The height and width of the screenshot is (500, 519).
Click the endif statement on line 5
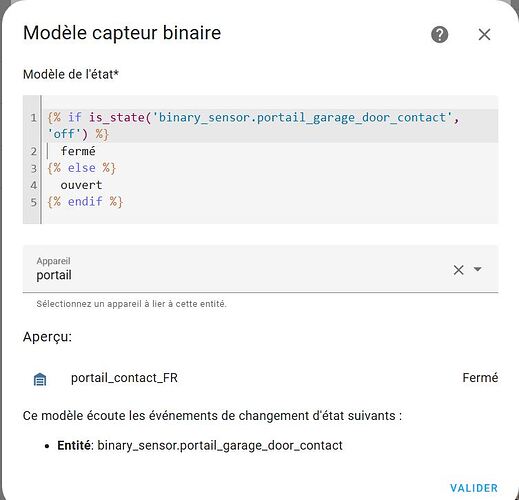coord(85,202)
